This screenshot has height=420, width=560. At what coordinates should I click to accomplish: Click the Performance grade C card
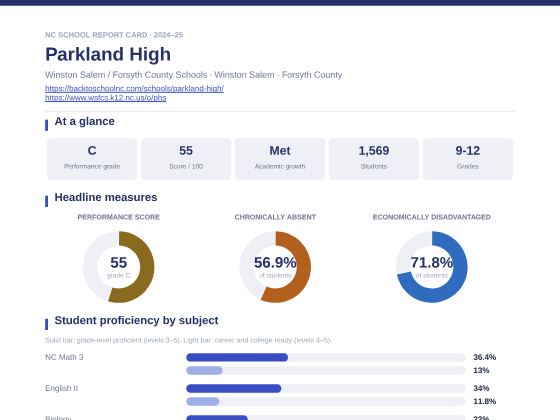(x=92, y=159)
